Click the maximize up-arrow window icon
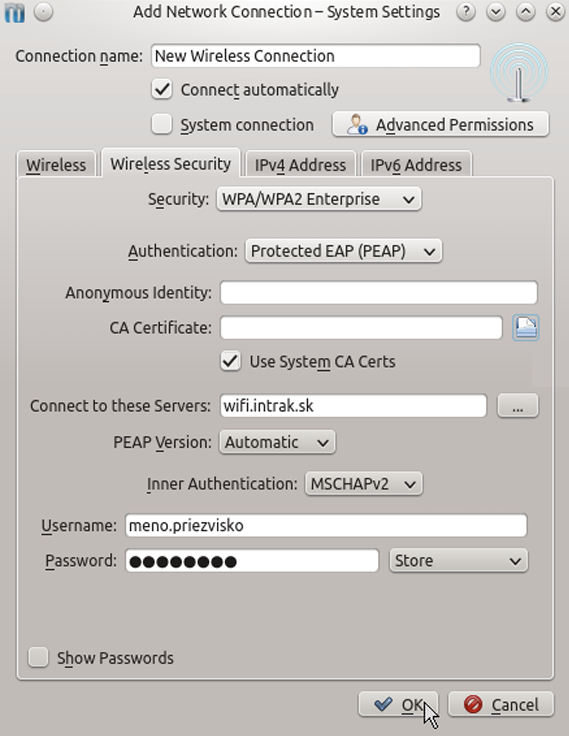 tap(526, 12)
